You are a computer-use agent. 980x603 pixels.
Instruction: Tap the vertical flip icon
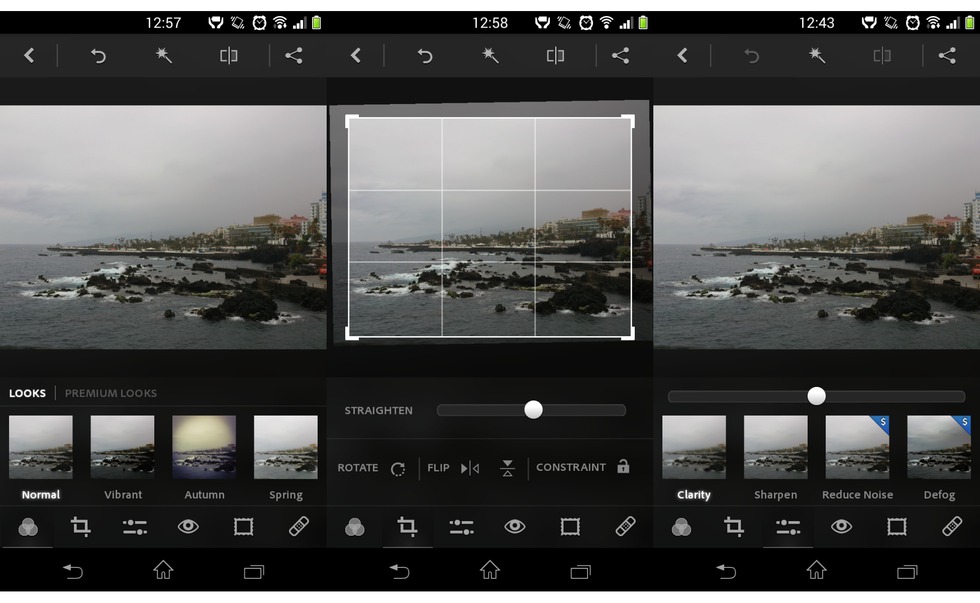pos(508,468)
